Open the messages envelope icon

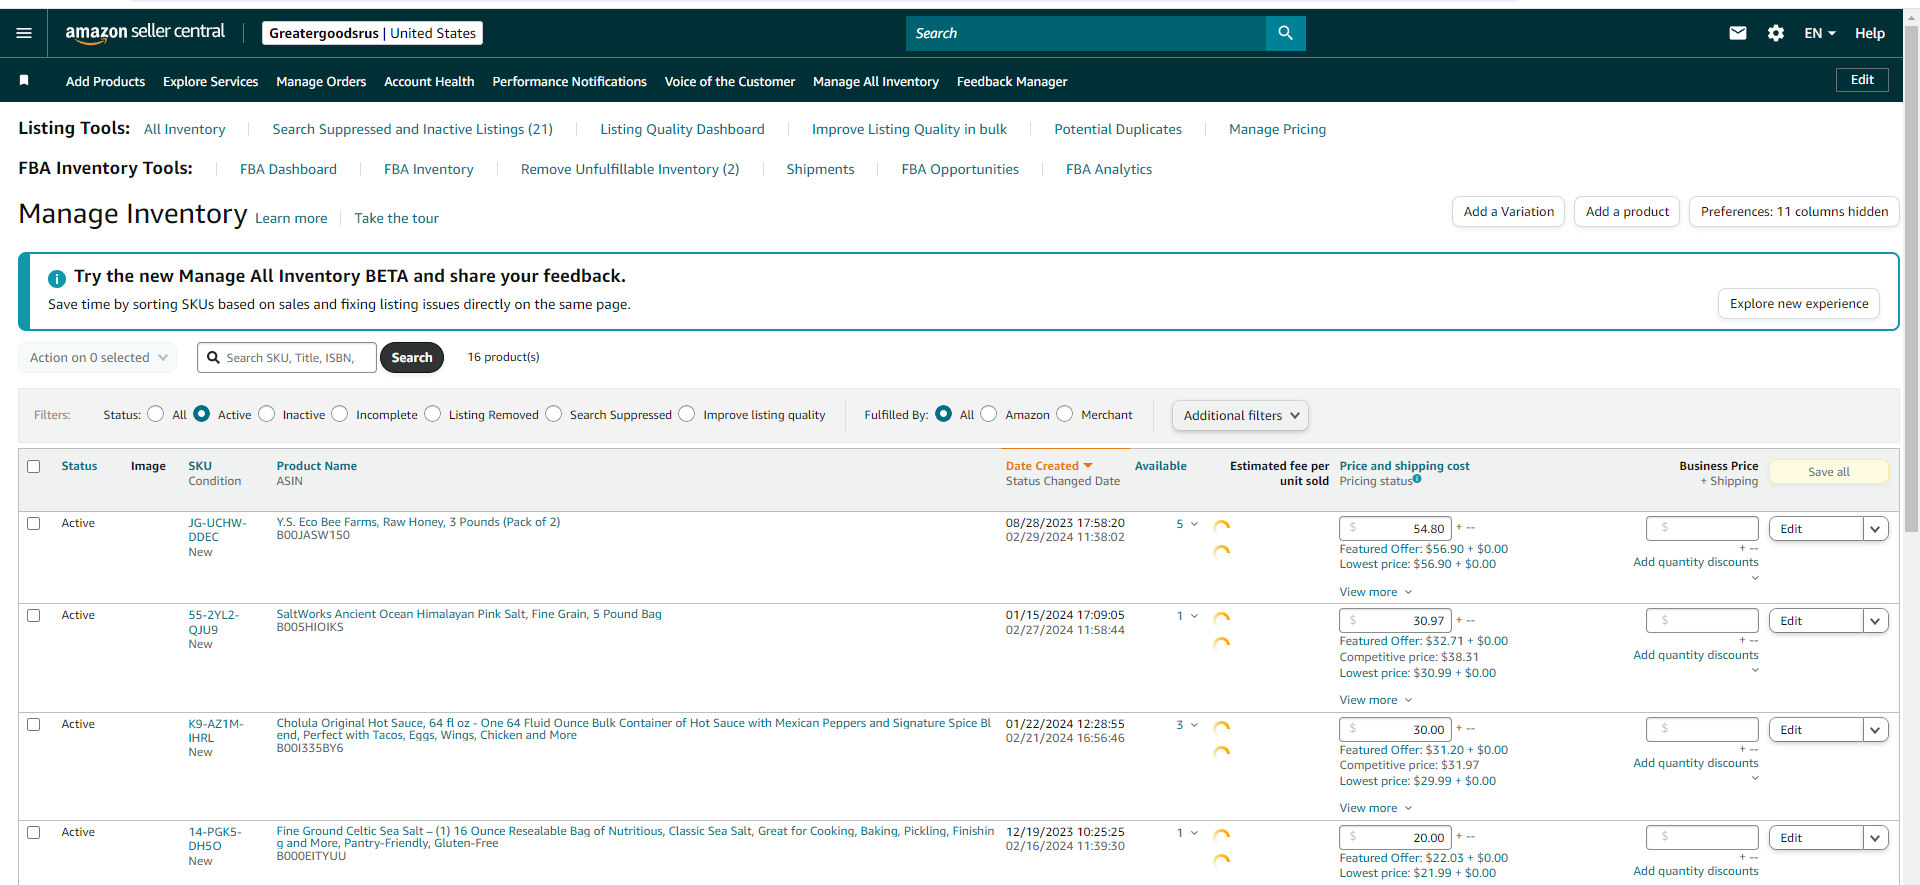pos(1738,33)
